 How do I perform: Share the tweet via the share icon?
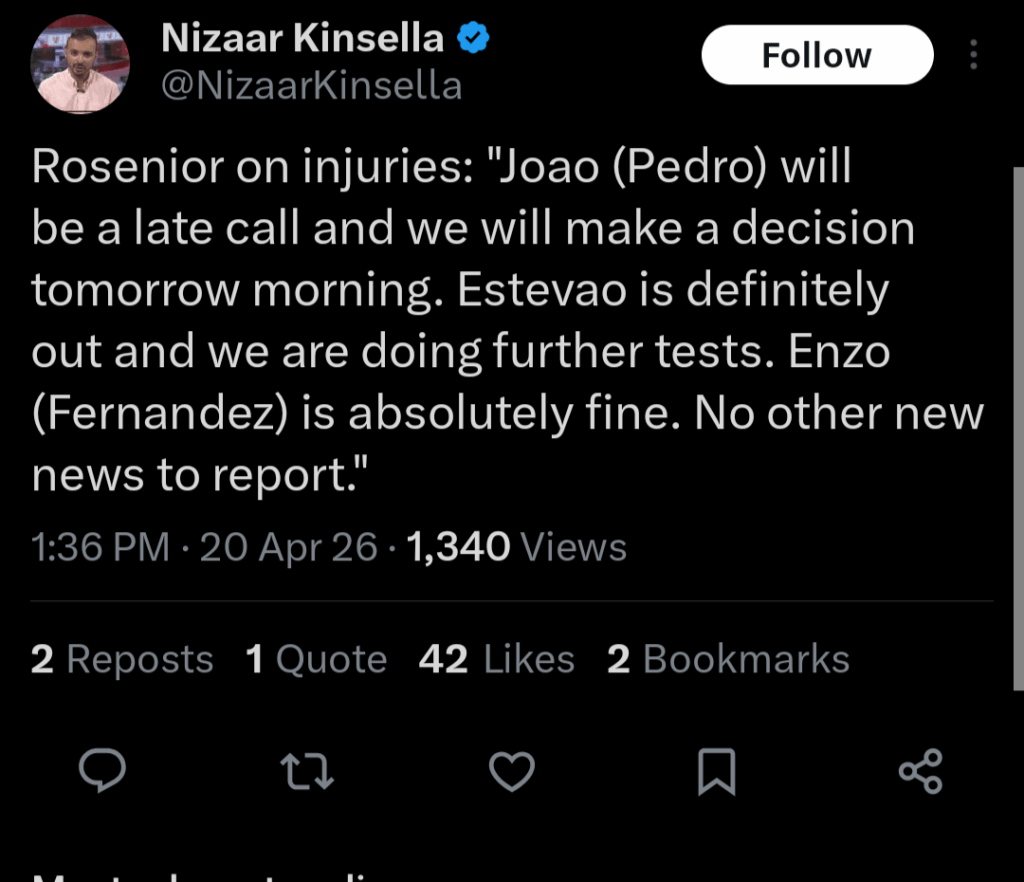tap(921, 770)
